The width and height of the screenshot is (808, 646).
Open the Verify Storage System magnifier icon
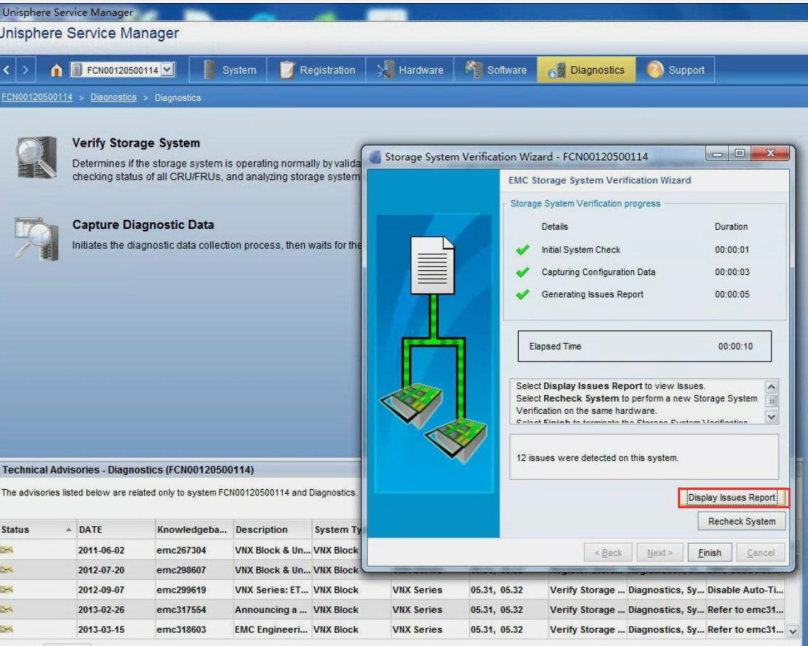point(36,158)
